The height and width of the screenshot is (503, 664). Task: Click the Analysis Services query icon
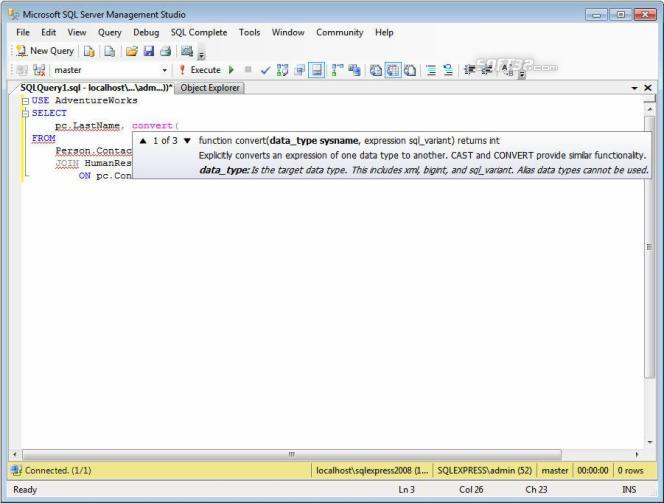(x=110, y=51)
